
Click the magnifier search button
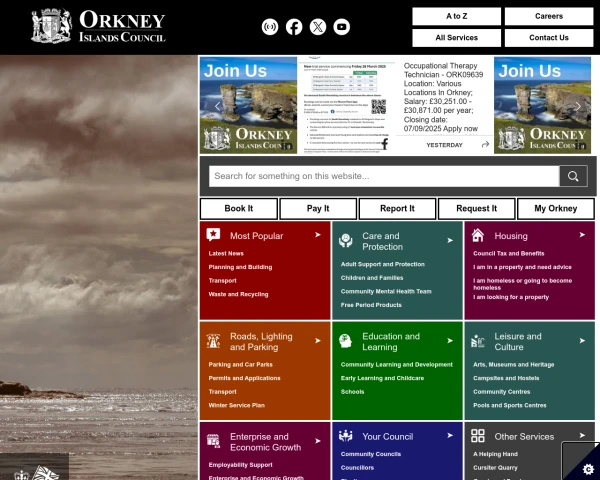click(x=573, y=176)
